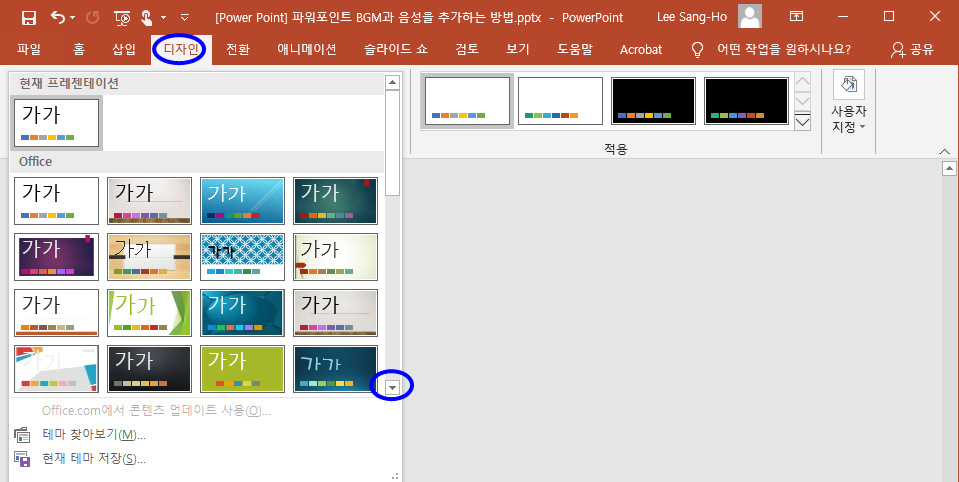Image resolution: width=959 pixels, height=482 pixels.
Task: Select the blue circular pattern theme
Action: [x=242, y=257]
